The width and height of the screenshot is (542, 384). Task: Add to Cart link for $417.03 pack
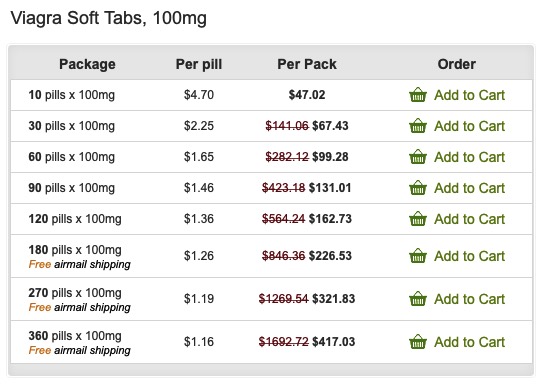(469, 342)
